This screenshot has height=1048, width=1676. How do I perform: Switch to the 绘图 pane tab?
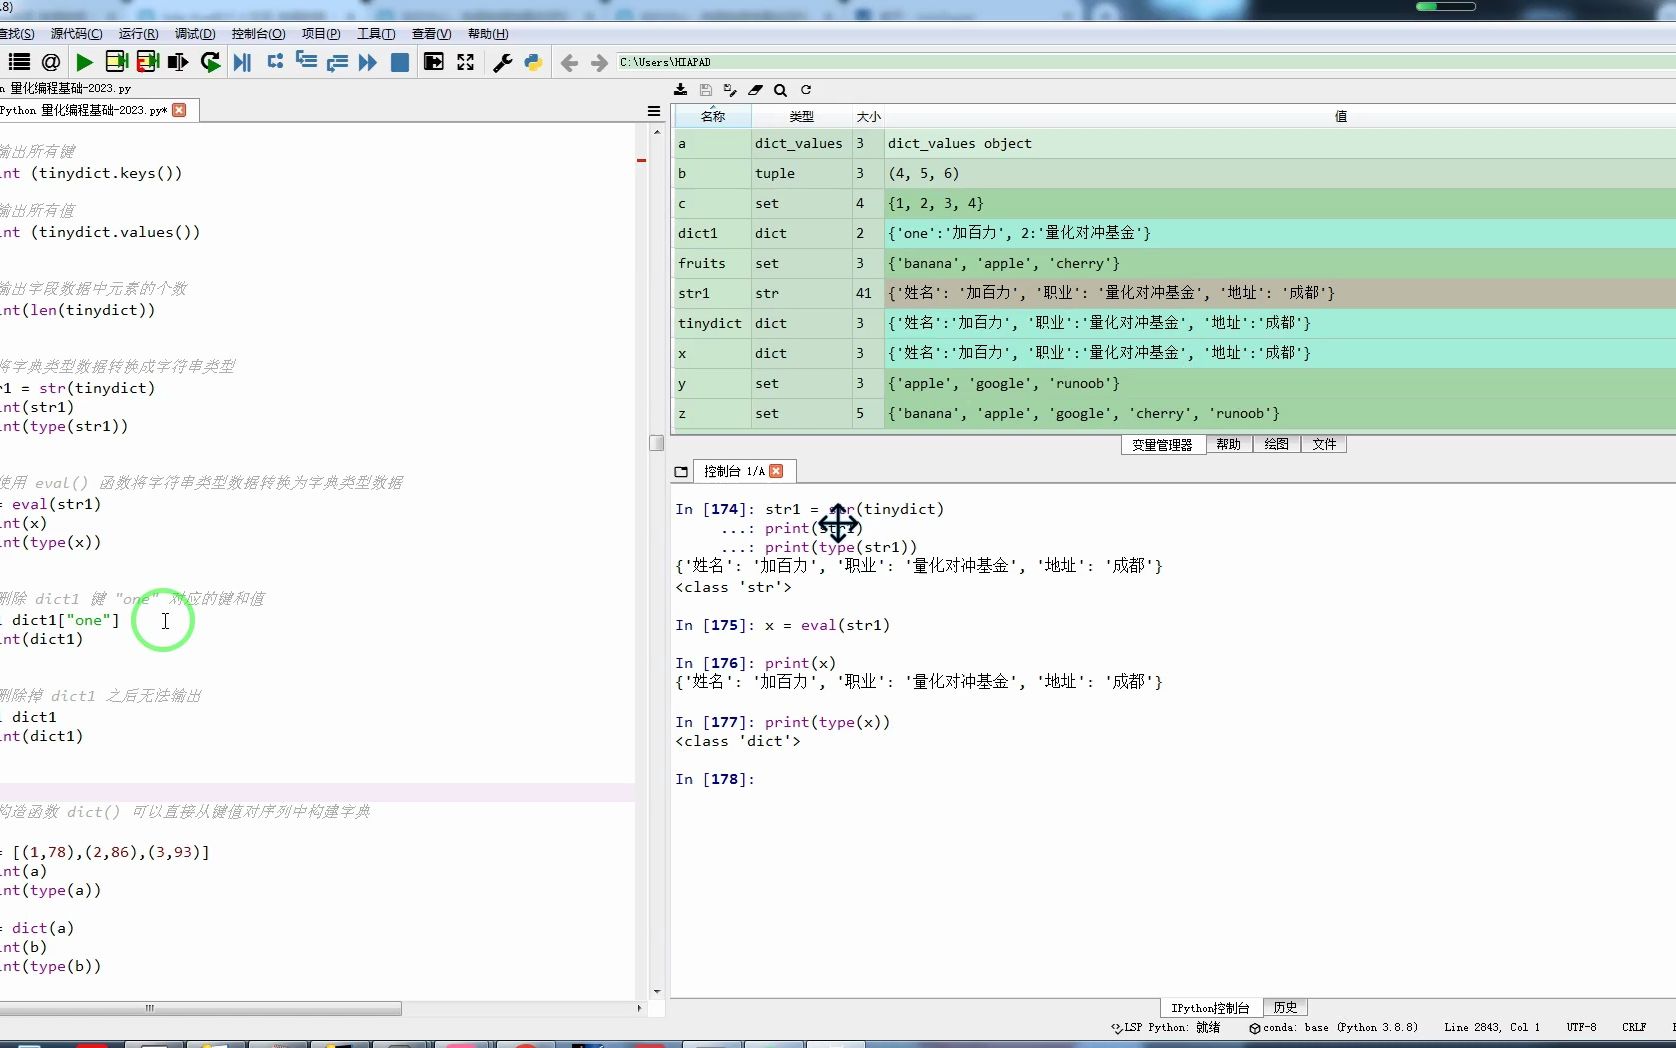[1276, 444]
